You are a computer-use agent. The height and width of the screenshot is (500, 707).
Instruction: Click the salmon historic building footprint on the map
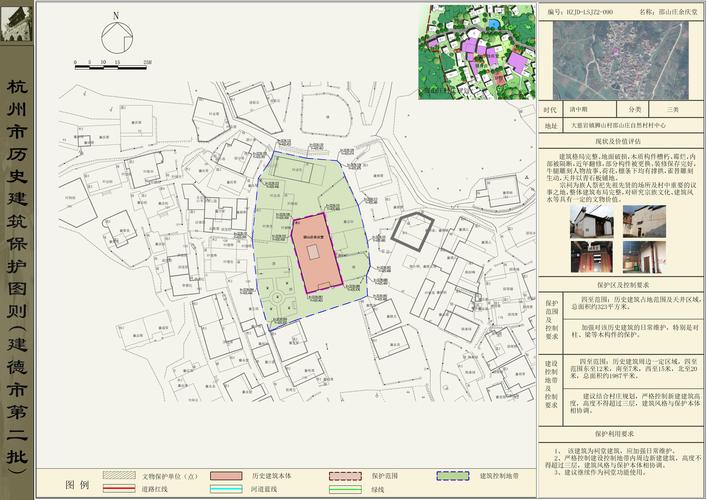317,253
